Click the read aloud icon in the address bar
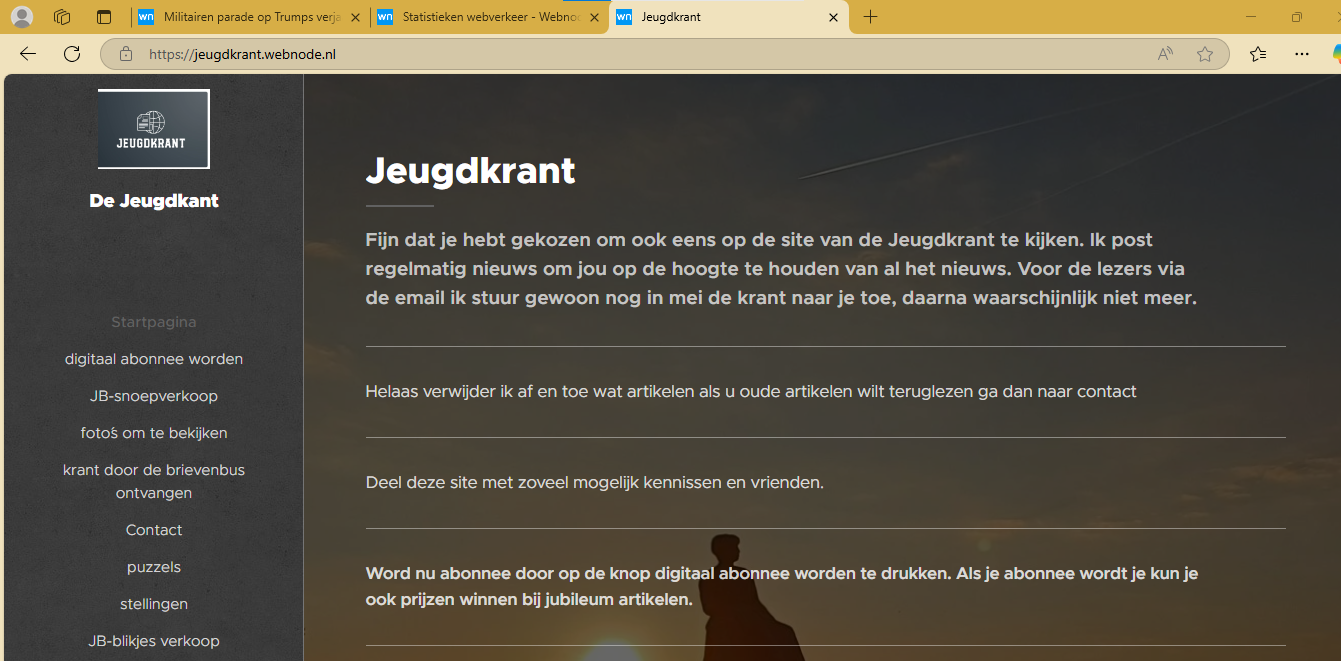Screen dimensions: 1341x661 pos(1165,54)
